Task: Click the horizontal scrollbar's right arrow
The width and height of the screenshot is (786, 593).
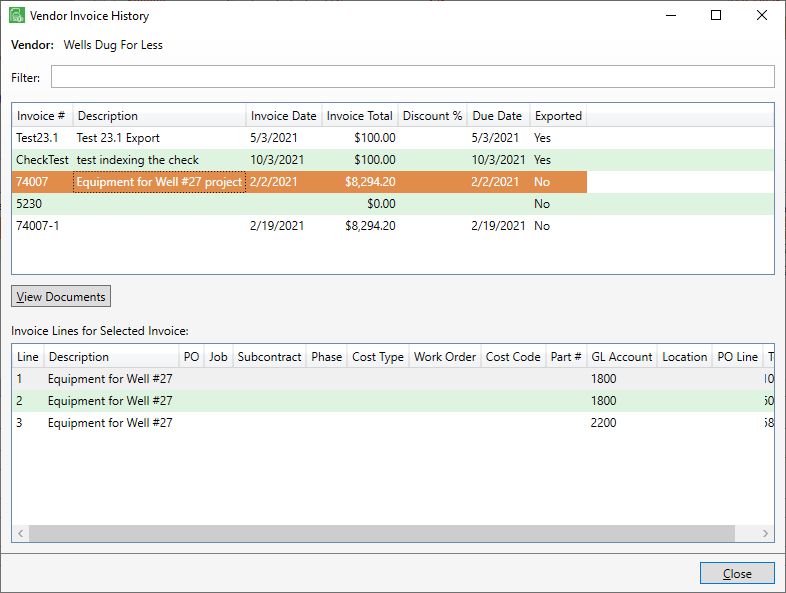Action: (x=765, y=533)
